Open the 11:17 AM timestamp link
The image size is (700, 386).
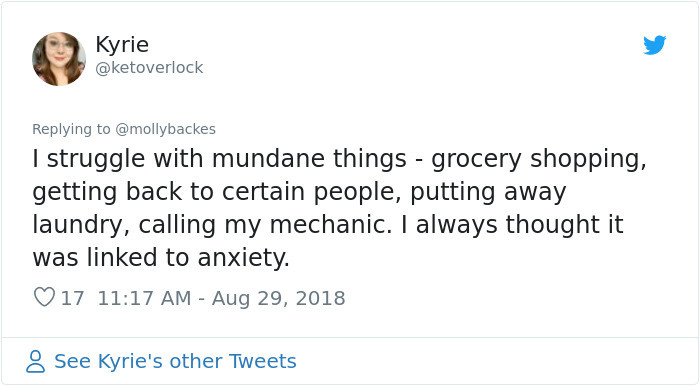[x=144, y=298]
